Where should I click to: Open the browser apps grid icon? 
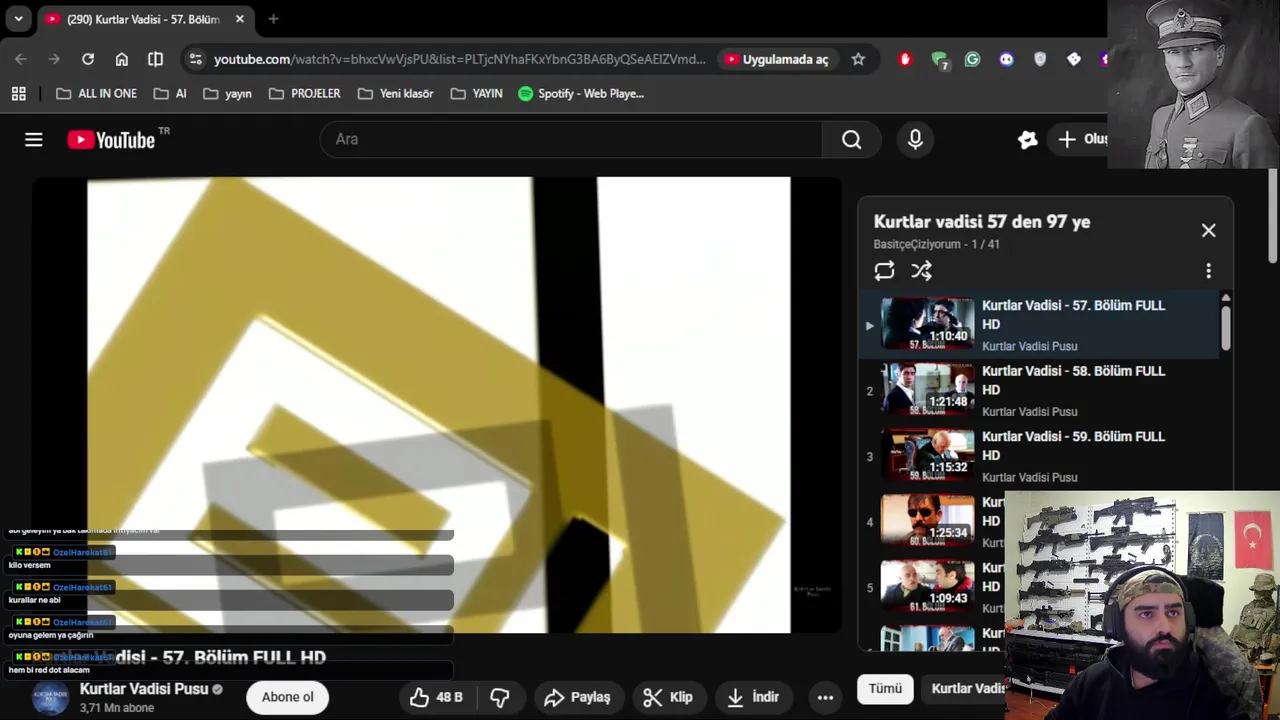19,94
